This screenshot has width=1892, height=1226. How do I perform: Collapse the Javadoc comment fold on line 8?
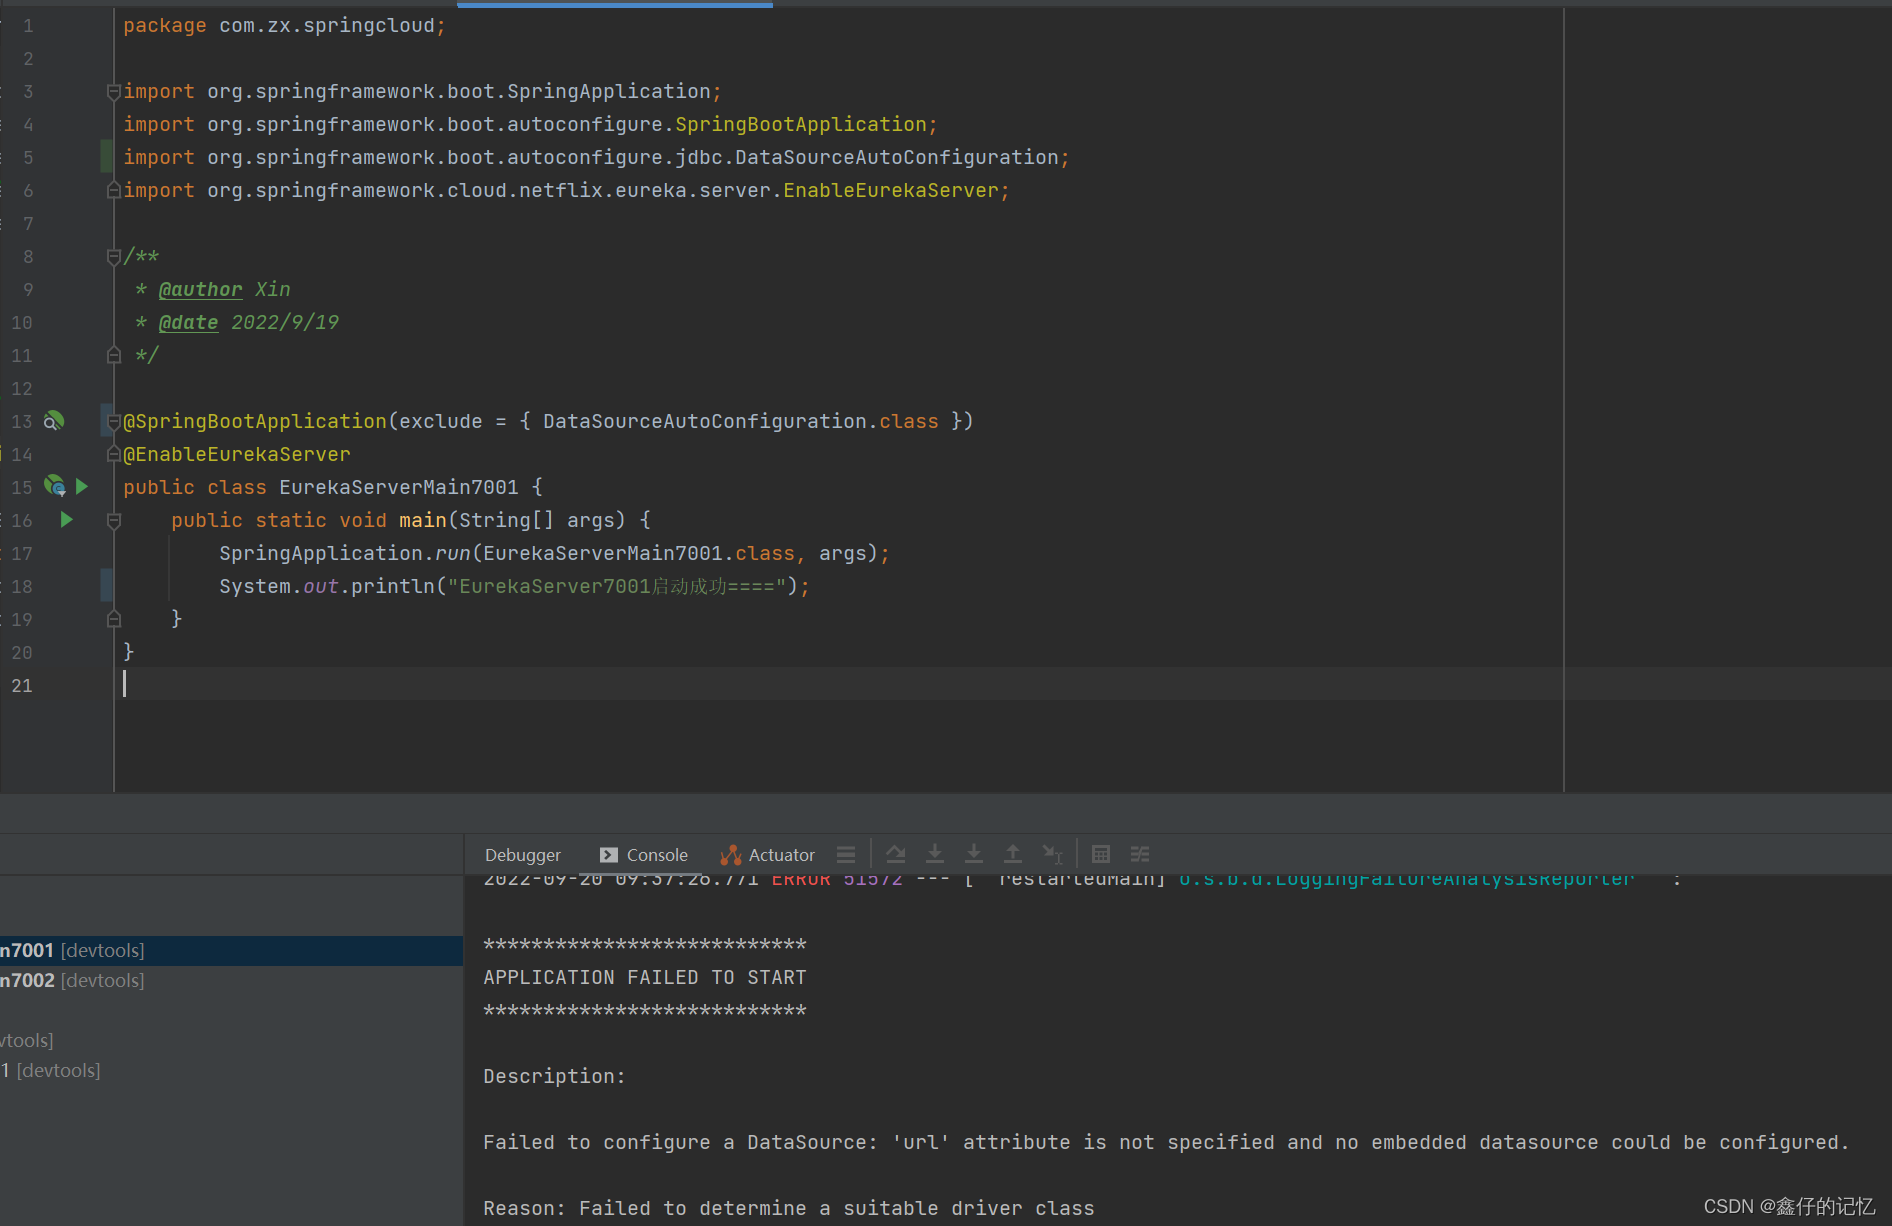pos(114,257)
